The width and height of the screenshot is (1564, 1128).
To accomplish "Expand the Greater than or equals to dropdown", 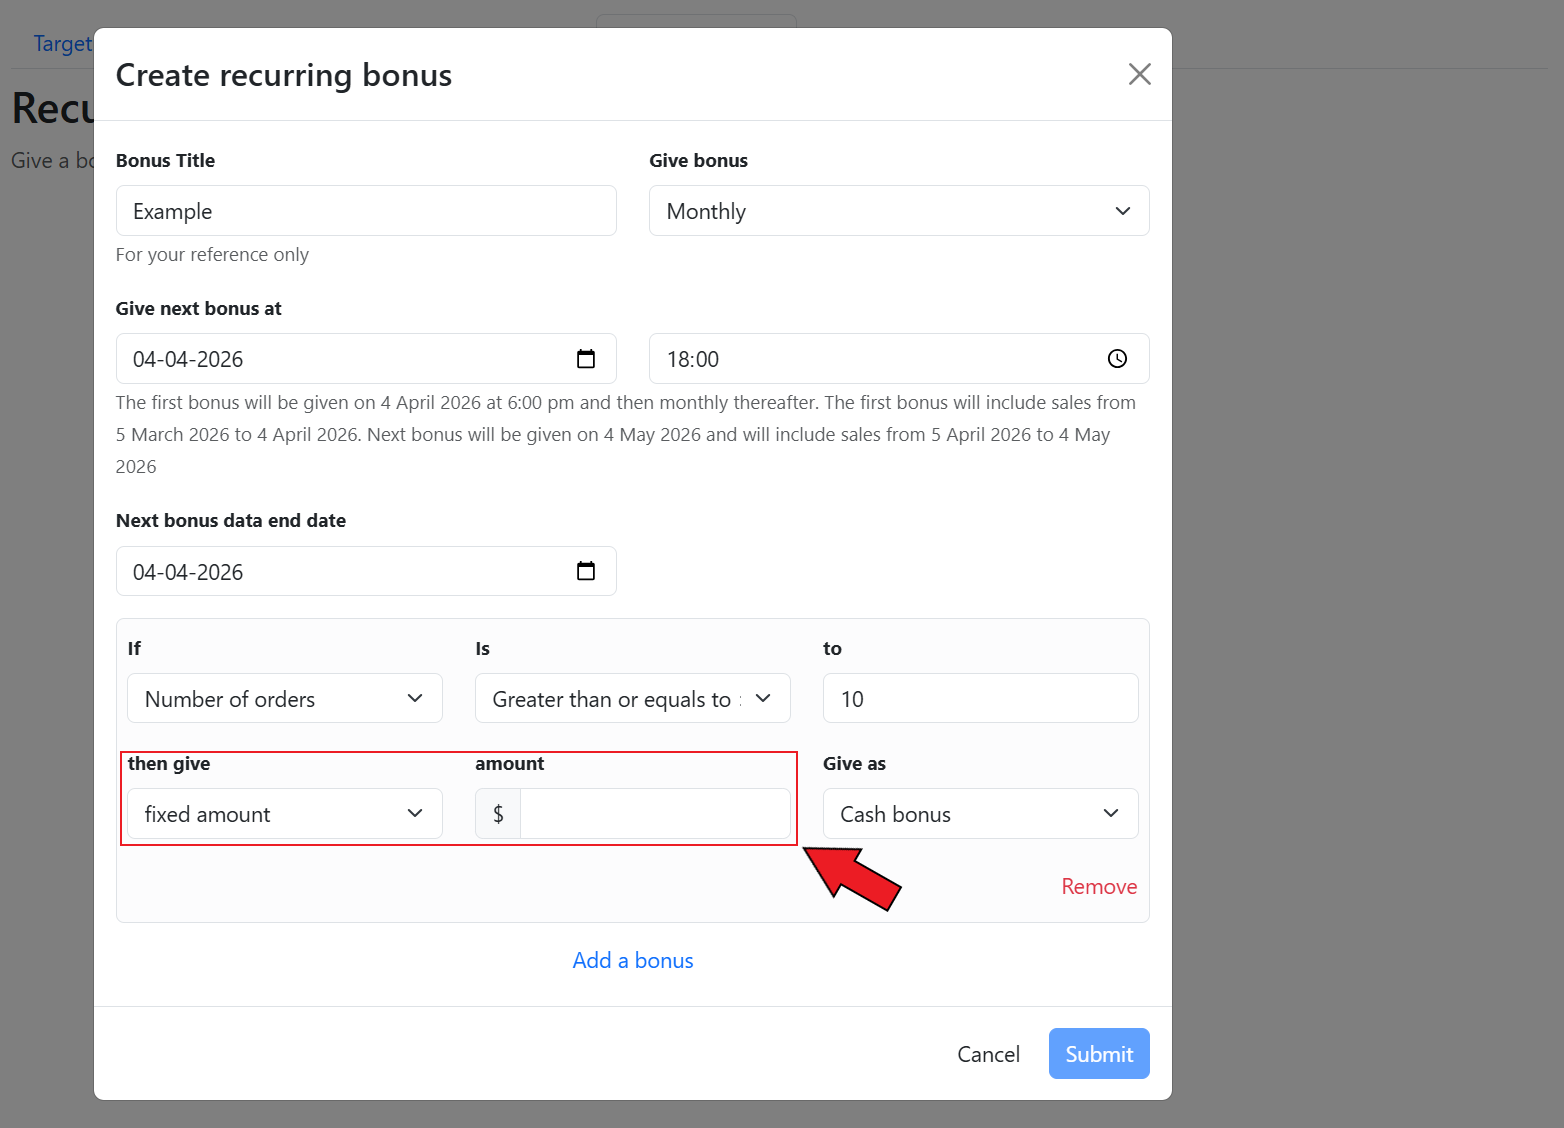I will [x=632, y=699].
